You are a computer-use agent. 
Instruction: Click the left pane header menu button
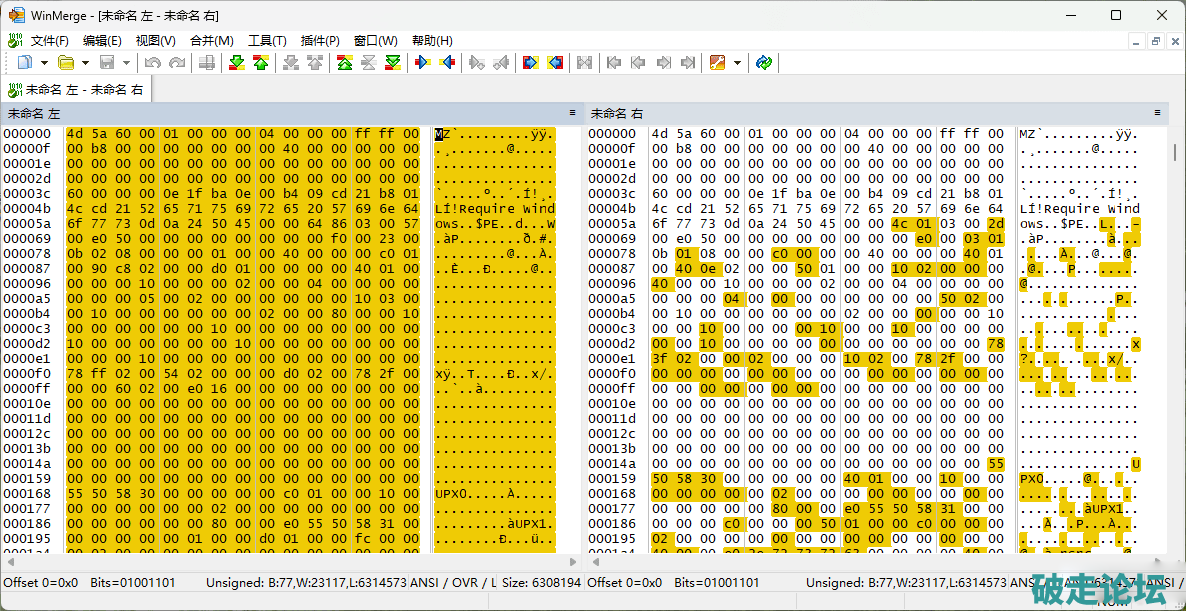(573, 113)
